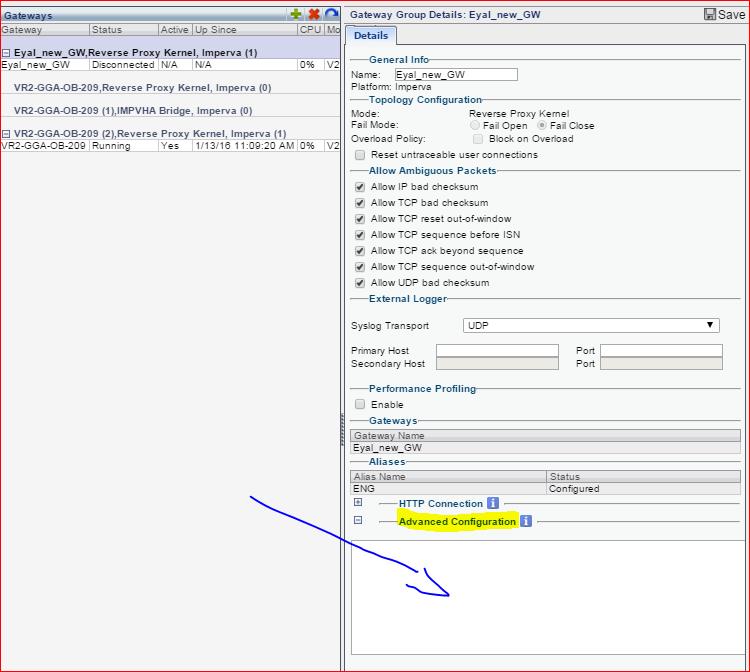The width and height of the screenshot is (750, 672).
Task: Click Gateway Name column header
Action: 545,435
